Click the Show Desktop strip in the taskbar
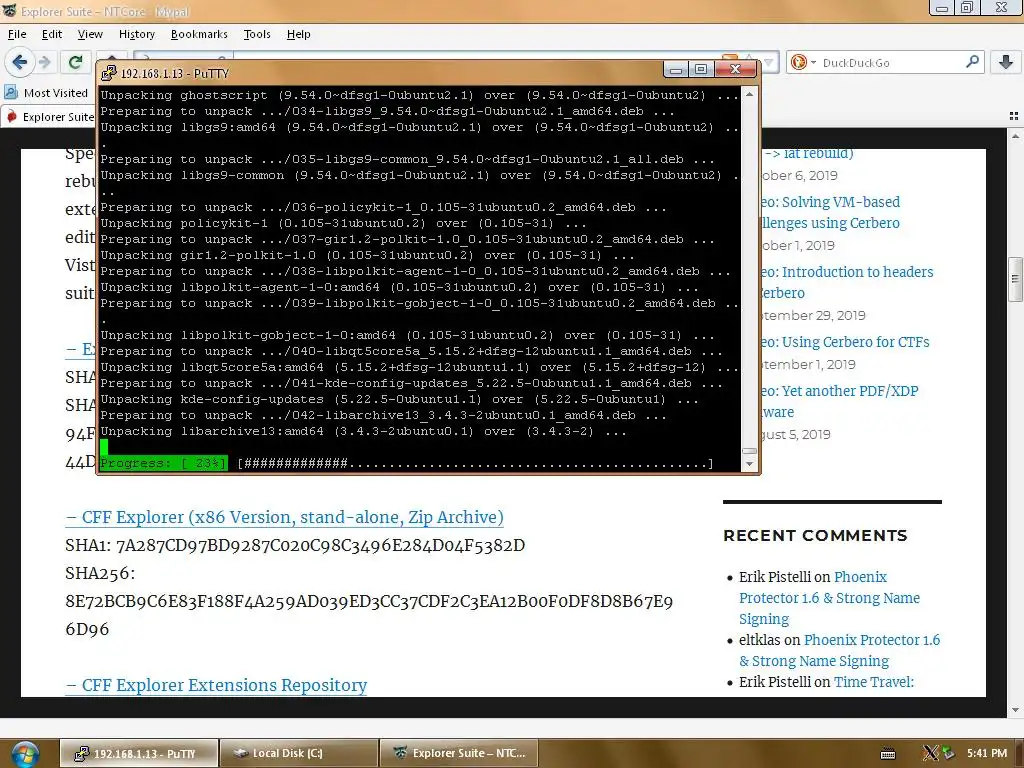The width and height of the screenshot is (1024, 768). (x=1018, y=753)
